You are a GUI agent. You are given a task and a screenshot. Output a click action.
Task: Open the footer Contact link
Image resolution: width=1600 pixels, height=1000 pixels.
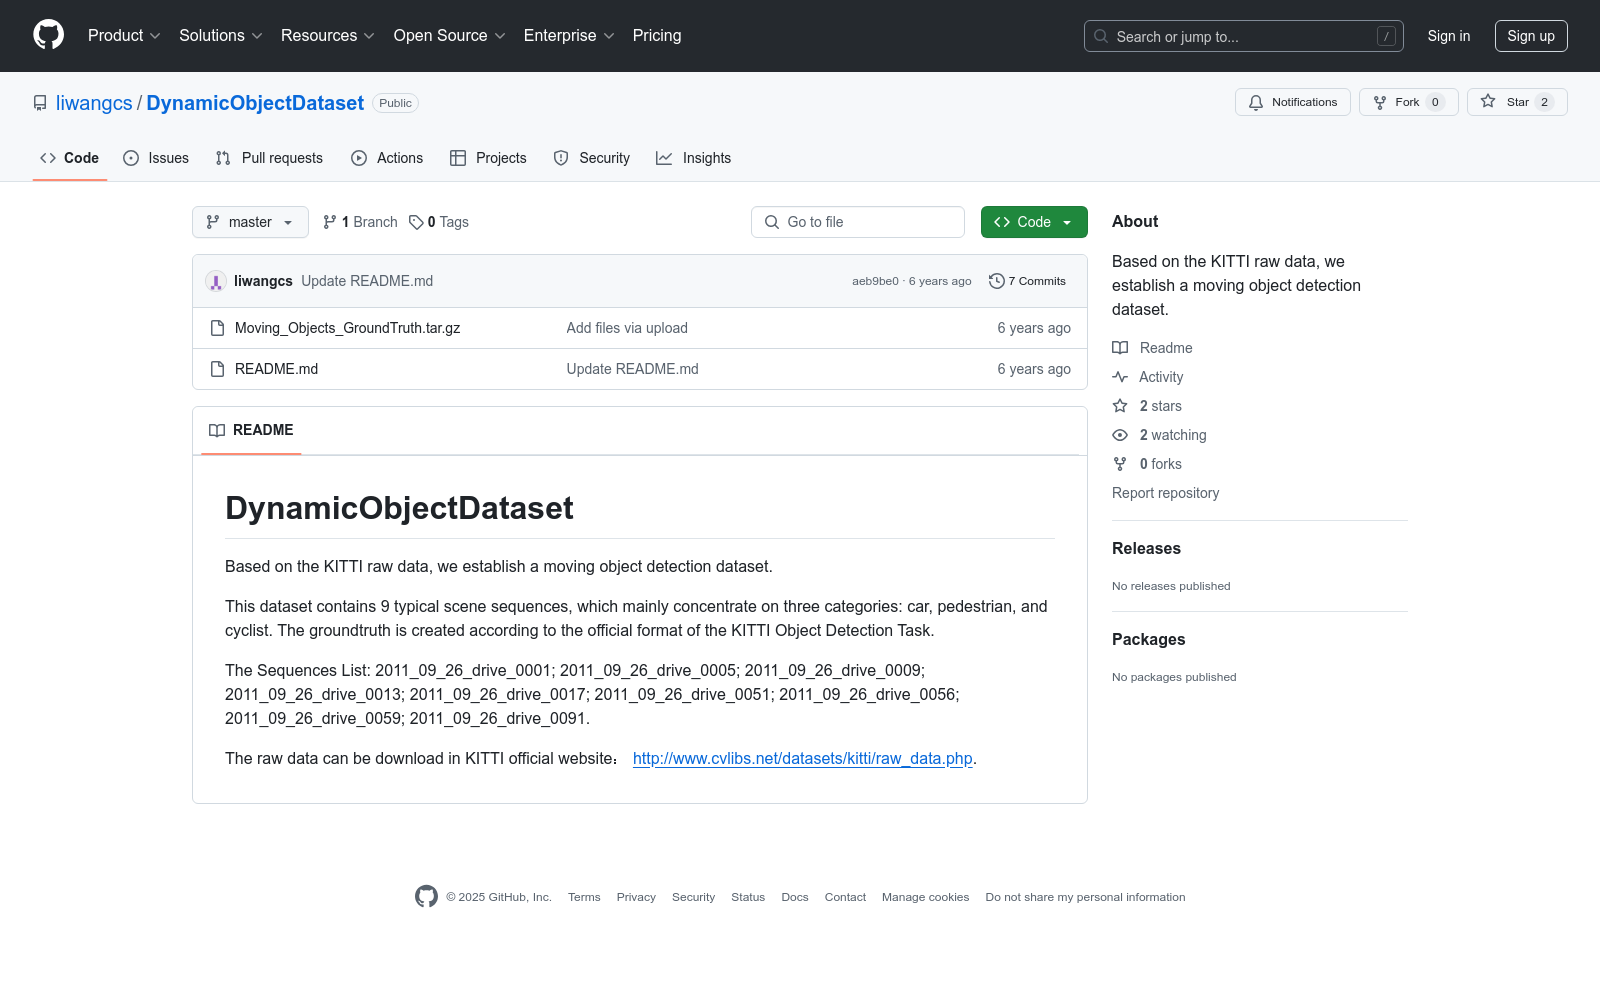pos(845,897)
